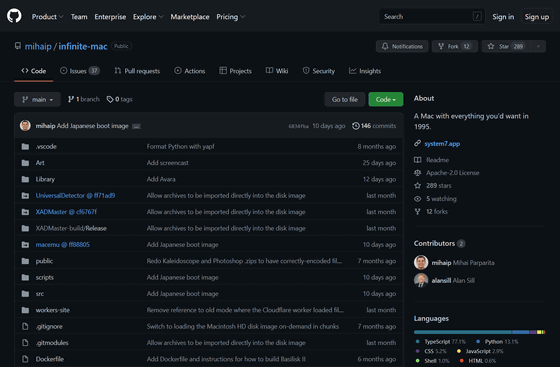
Task: Click the bell icon in Notifications
Action: pyautogui.click(x=385, y=46)
